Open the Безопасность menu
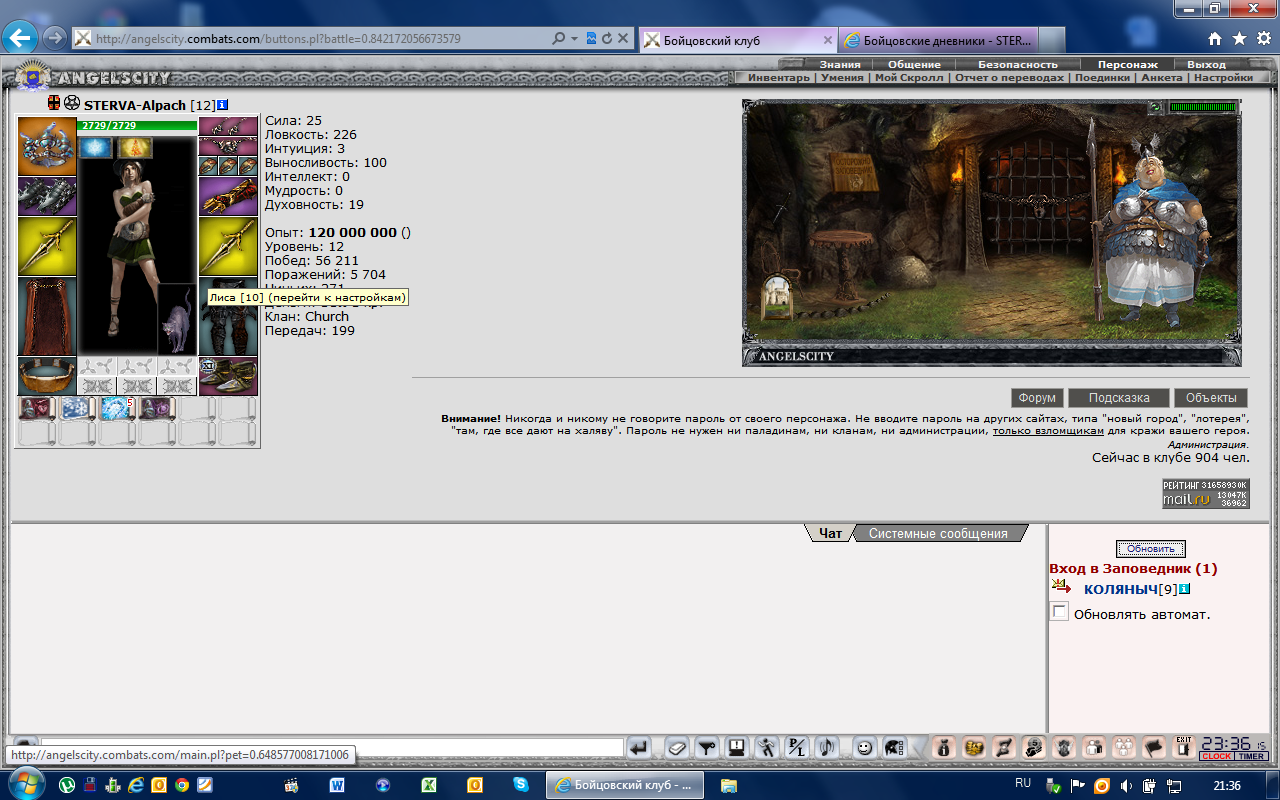1280x800 pixels. coord(1017,64)
